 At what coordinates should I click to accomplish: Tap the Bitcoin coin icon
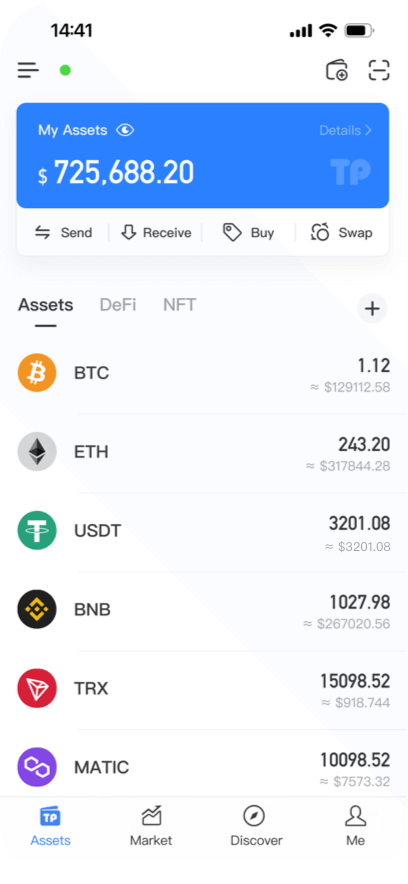(x=37, y=373)
